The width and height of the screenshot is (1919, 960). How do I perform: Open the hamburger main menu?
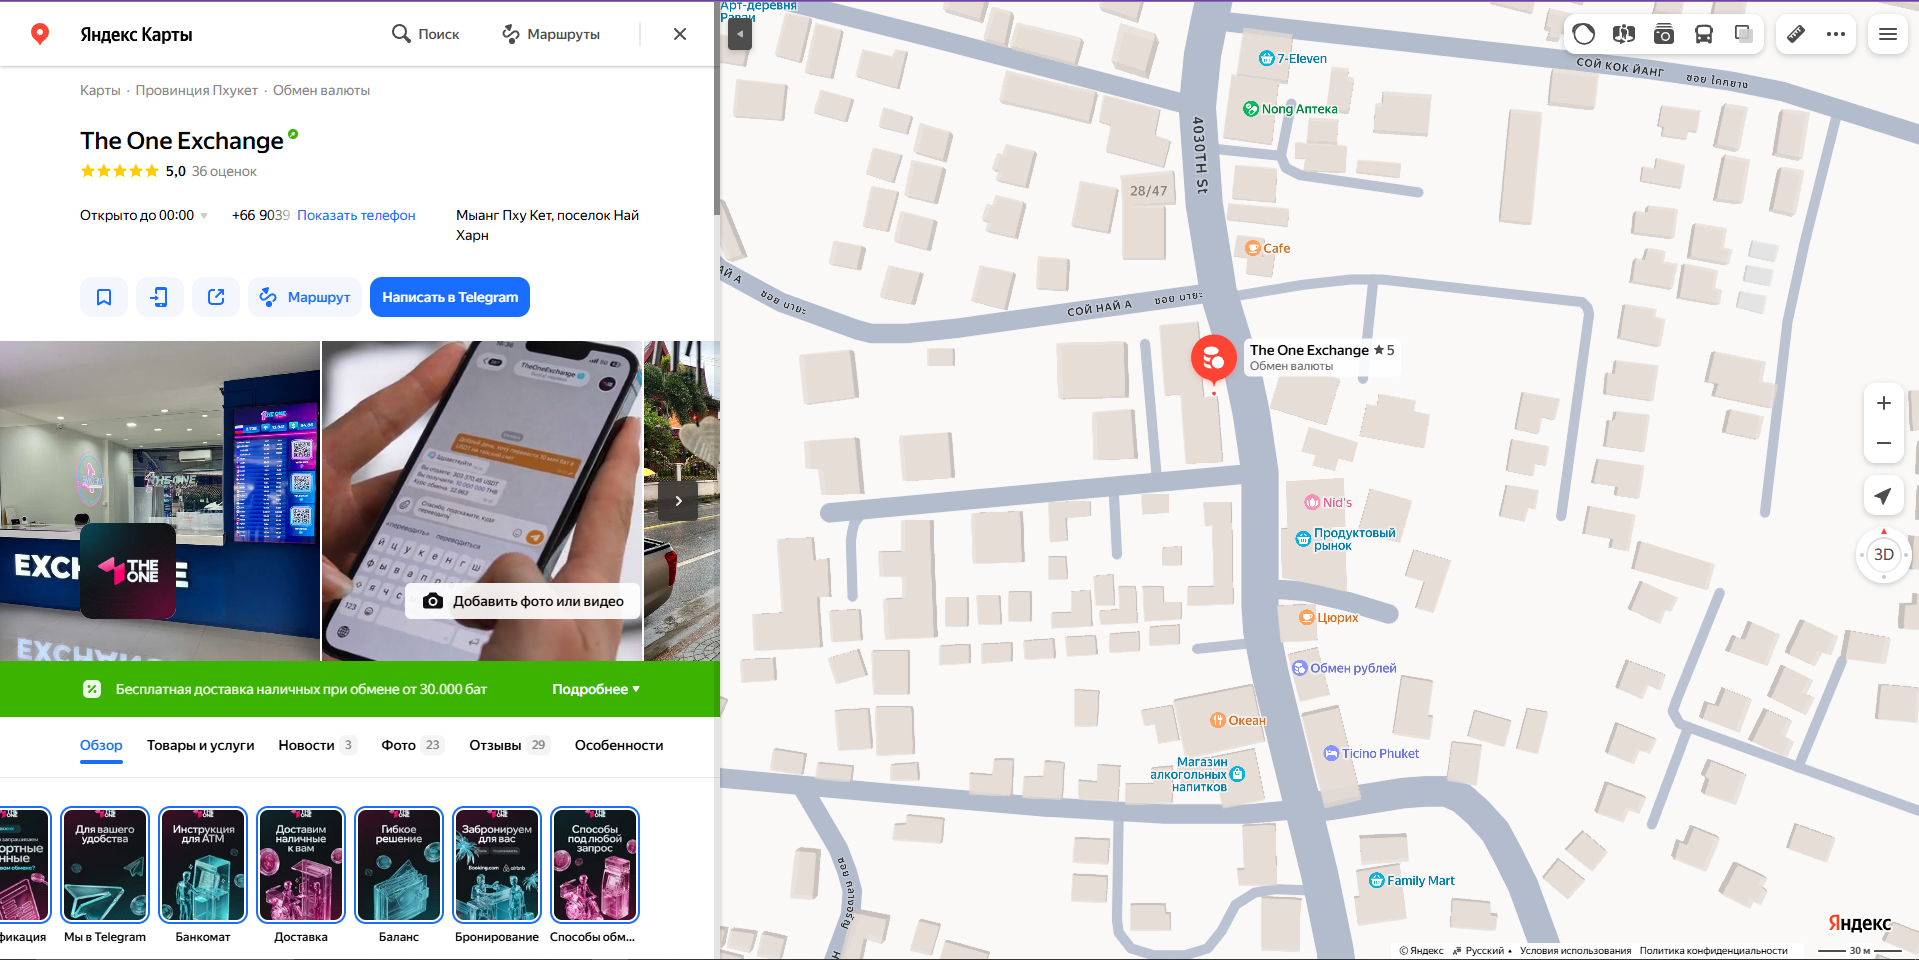tap(1888, 34)
